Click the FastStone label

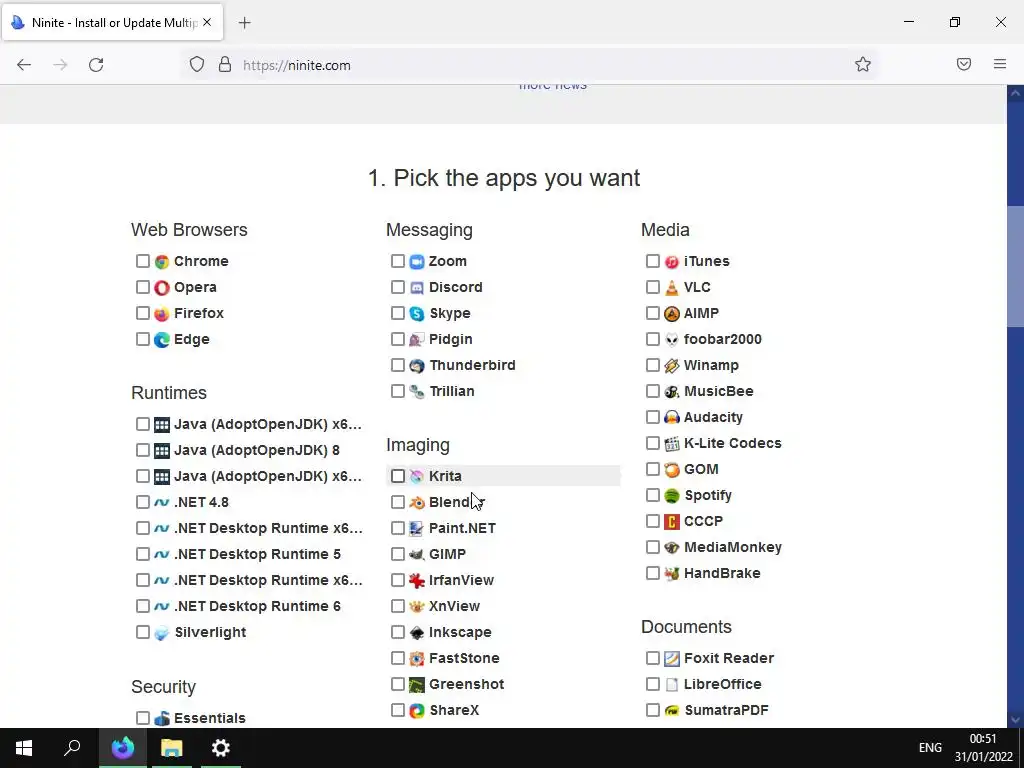tap(464, 658)
